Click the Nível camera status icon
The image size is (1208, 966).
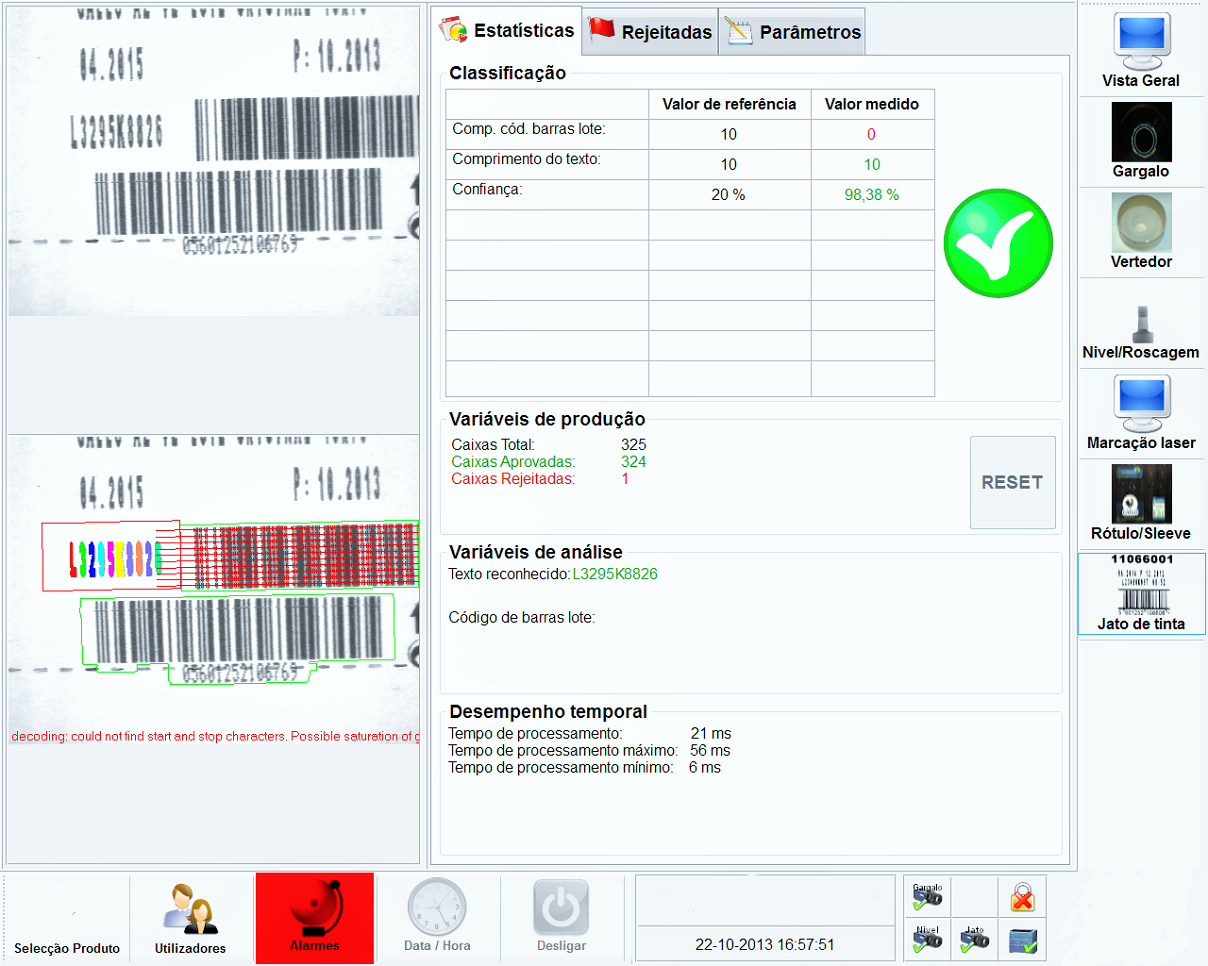pyautogui.click(x=927, y=938)
